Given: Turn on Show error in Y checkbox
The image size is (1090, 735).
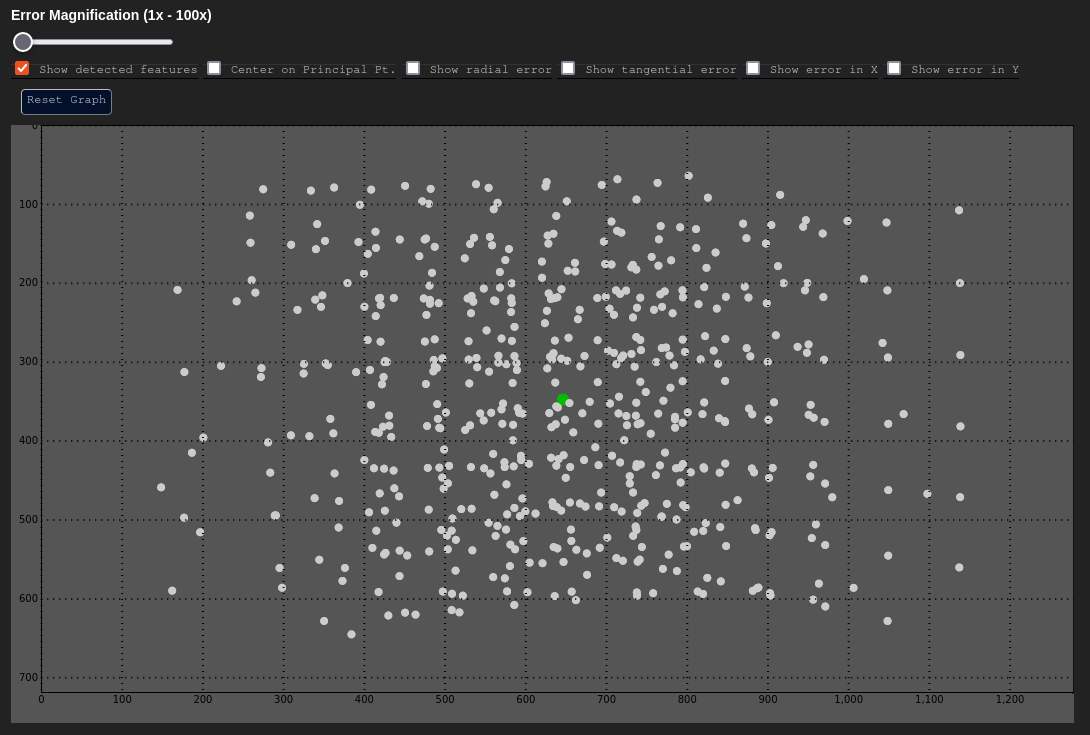Looking at the screenshot, I should pyautogui.click(x=894, y=68).
